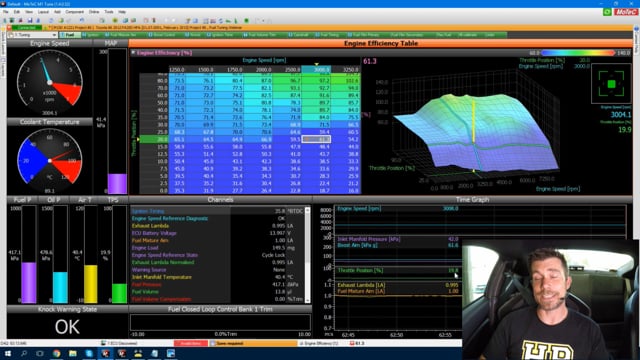The height and width of the screenshot is (360, 640).
Task: Click Engine Speed [rpm] trace in Time Graph
Action: (x=359, y=209)
